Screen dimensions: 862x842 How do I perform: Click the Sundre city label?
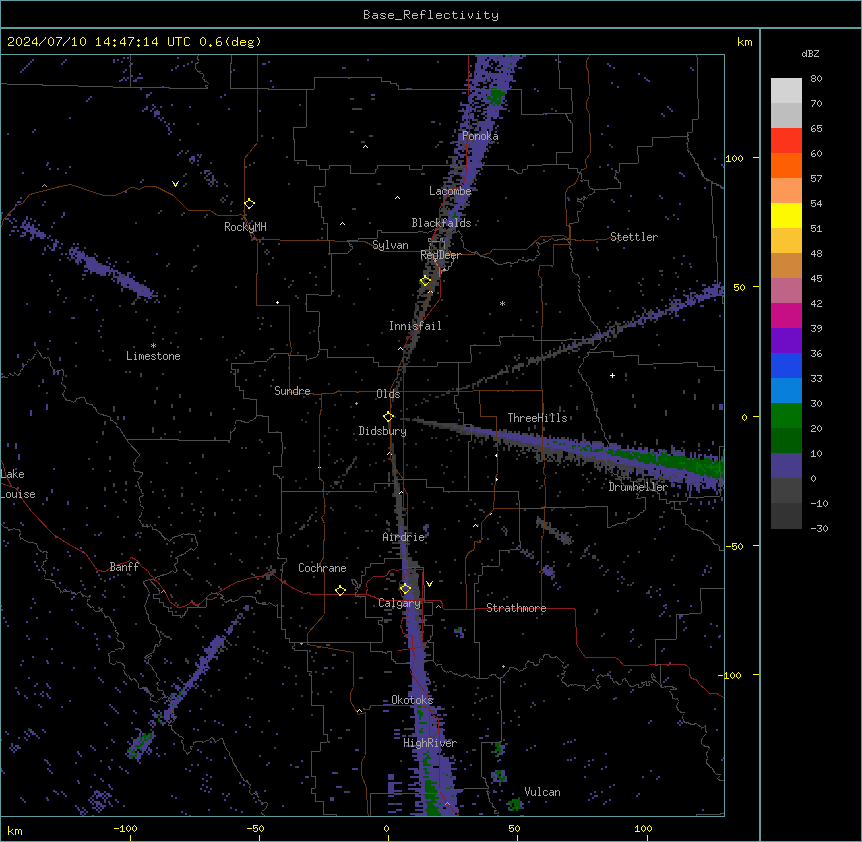coord(292,391)
